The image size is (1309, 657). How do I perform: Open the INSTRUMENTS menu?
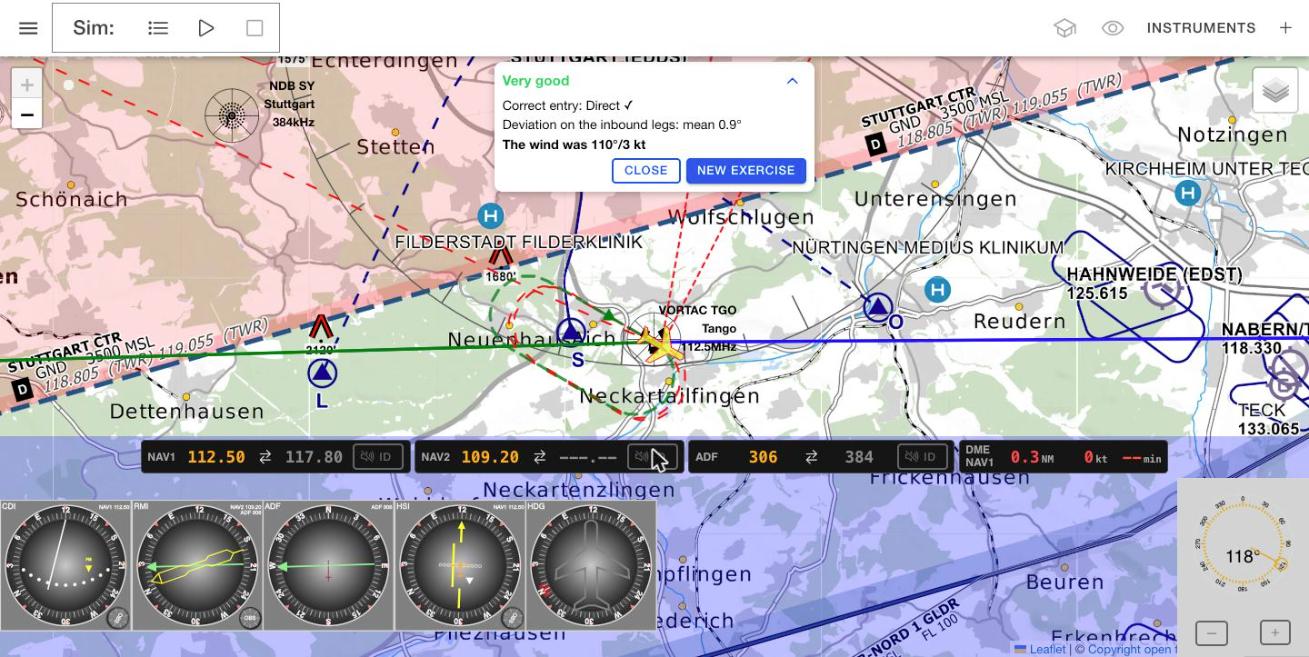tap(1201, 28)
